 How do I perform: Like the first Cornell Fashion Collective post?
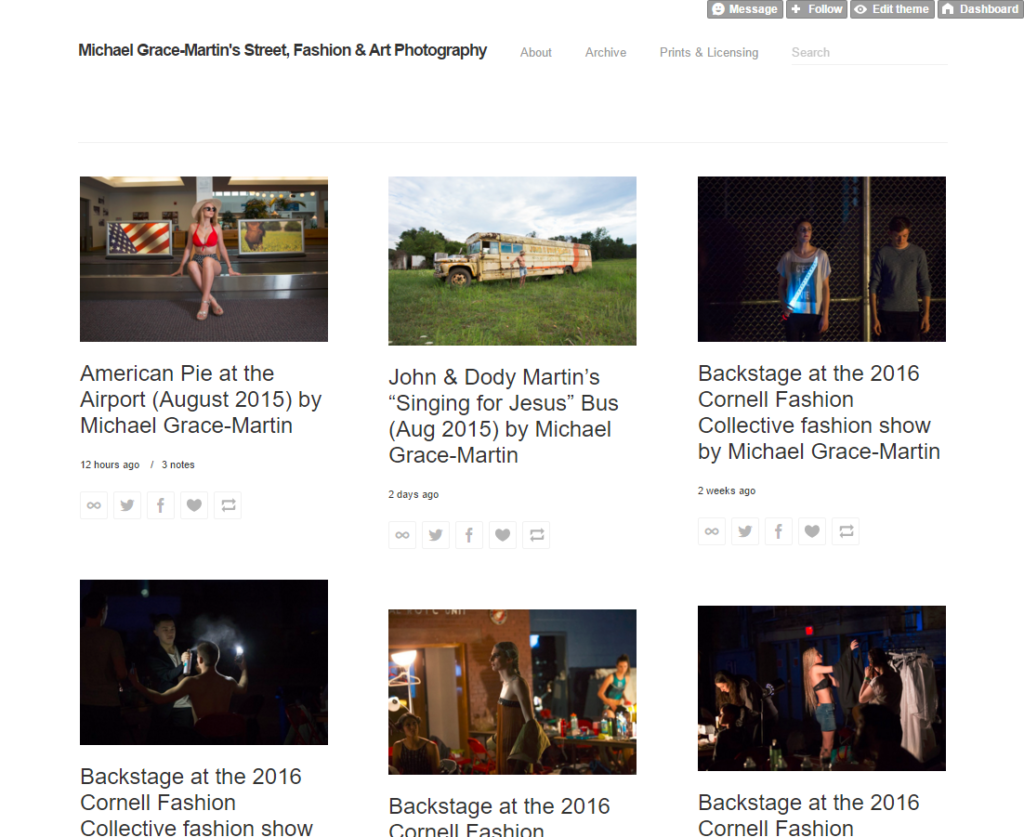pyautogui.click(x=812, y=532)
